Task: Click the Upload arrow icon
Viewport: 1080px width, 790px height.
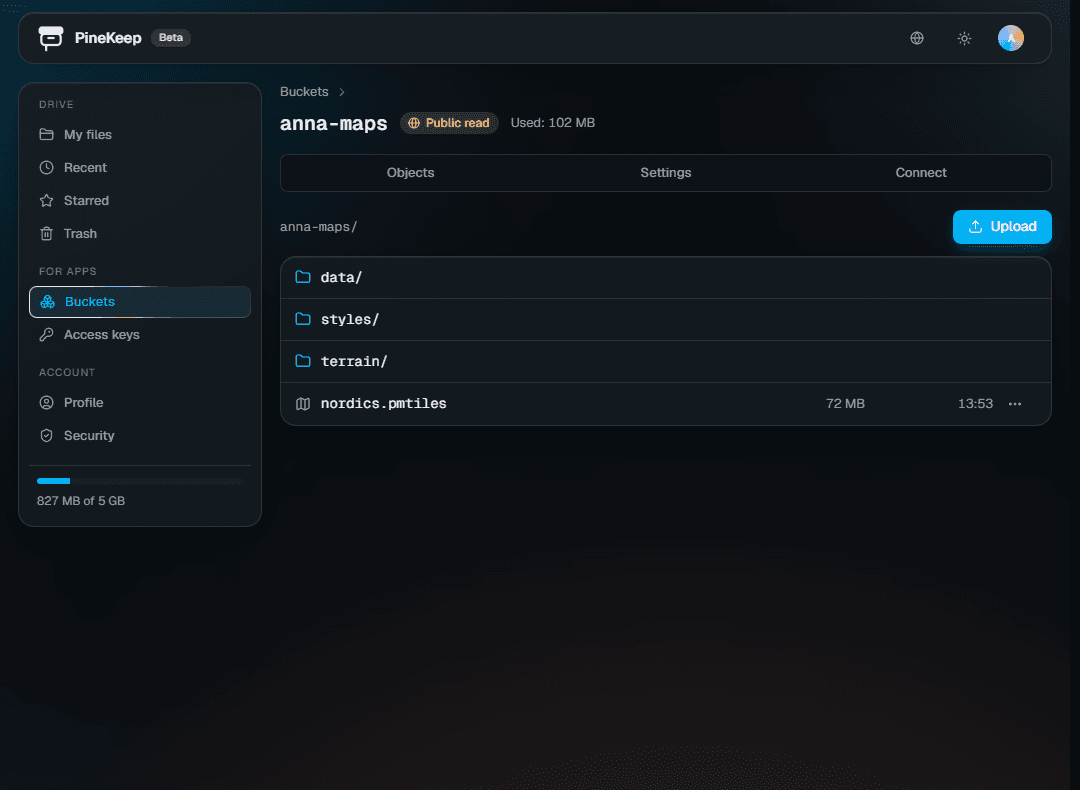Action: pyautogui.click(x=975, y=227)
